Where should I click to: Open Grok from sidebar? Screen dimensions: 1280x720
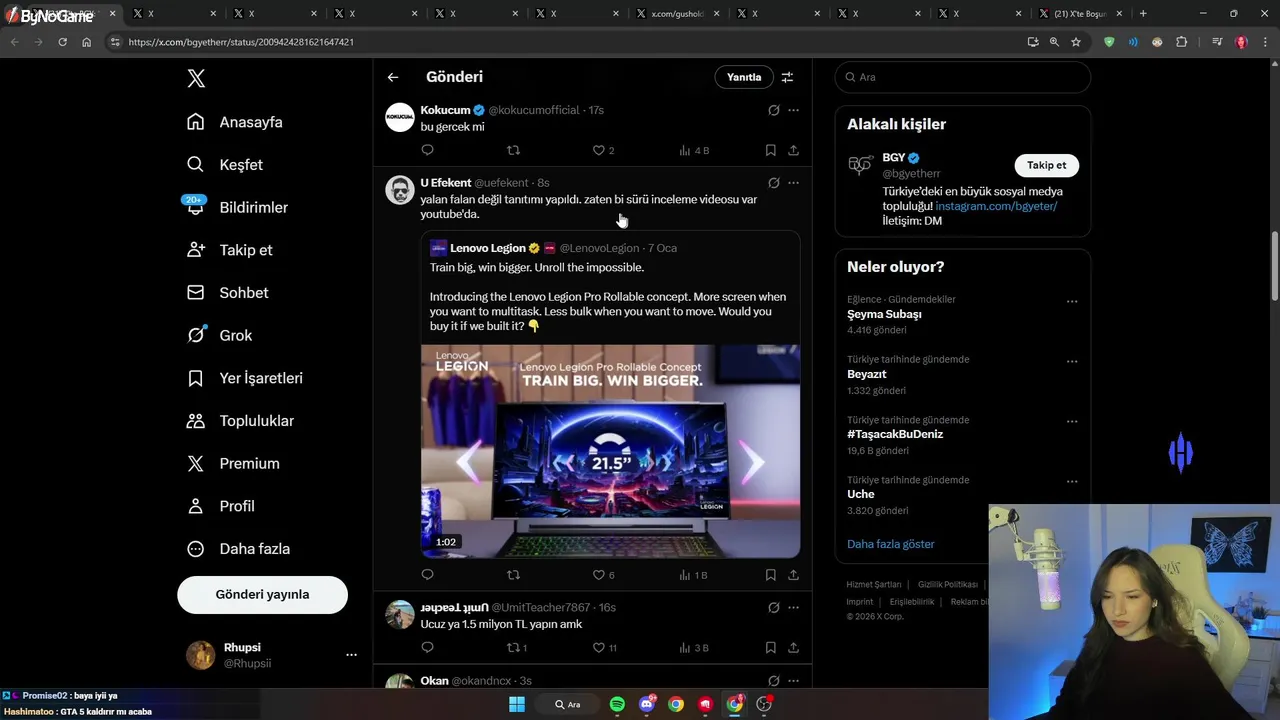click(x=220, y=335)
